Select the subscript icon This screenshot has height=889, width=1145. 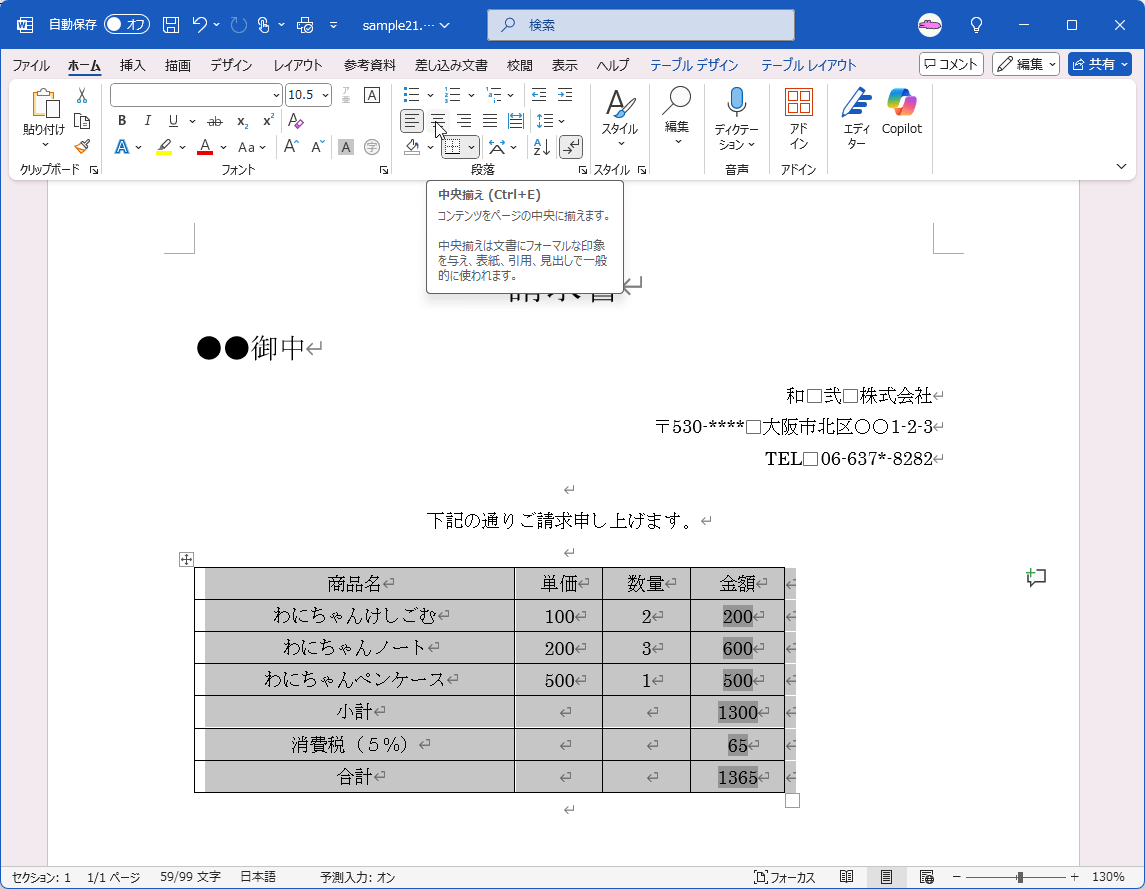click(x=240, y=121)
